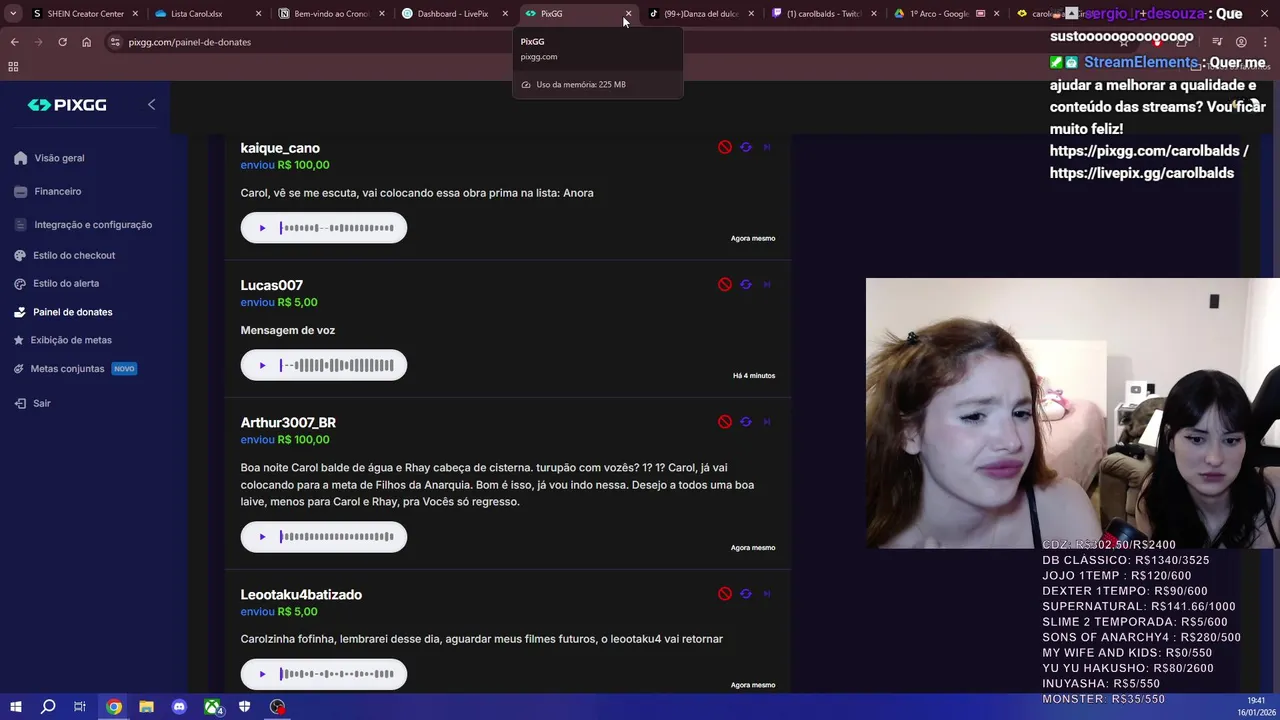This screenshot has width=1280, height=720.
Task: Open Estilo do alerta page
Action: click(x=57, y=283)
